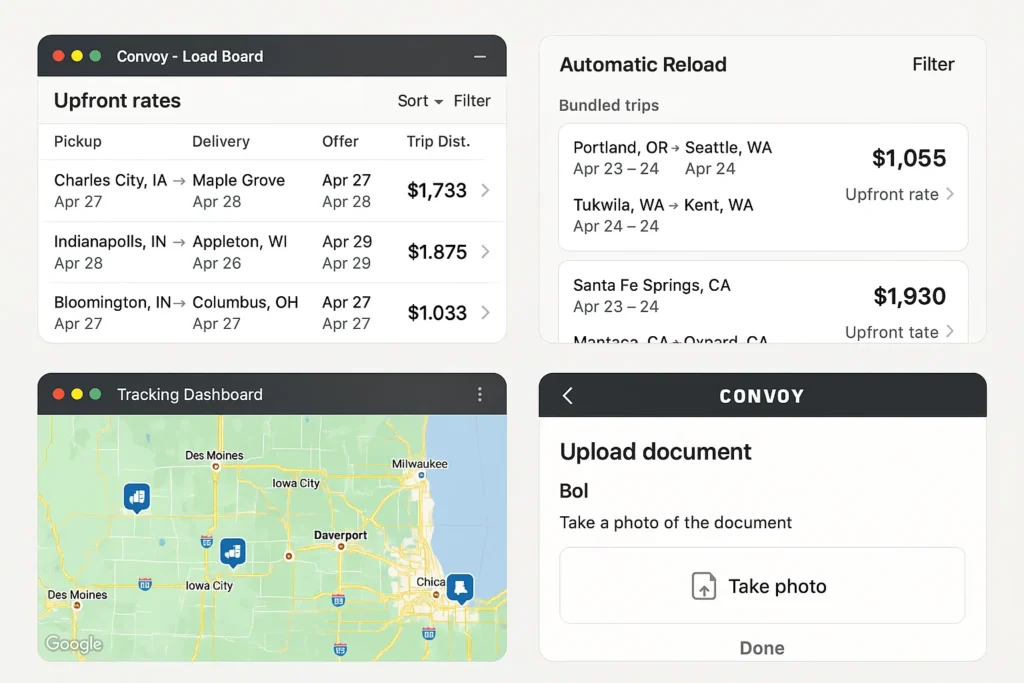Open Upfront rate for $1,055 bundle
Viewport: 1024px width, 683px height.
coord(899,194)
